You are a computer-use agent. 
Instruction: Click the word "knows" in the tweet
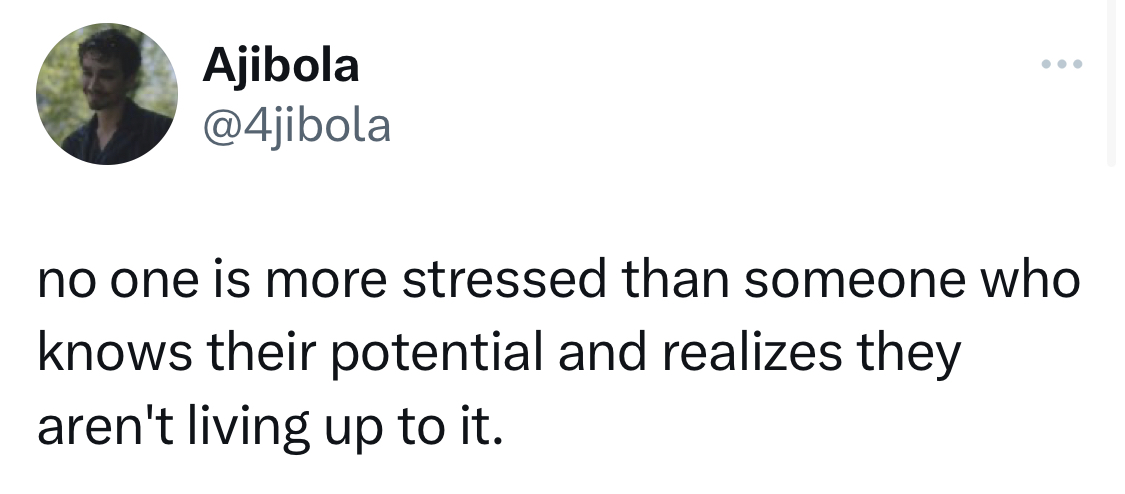(104, 354)
